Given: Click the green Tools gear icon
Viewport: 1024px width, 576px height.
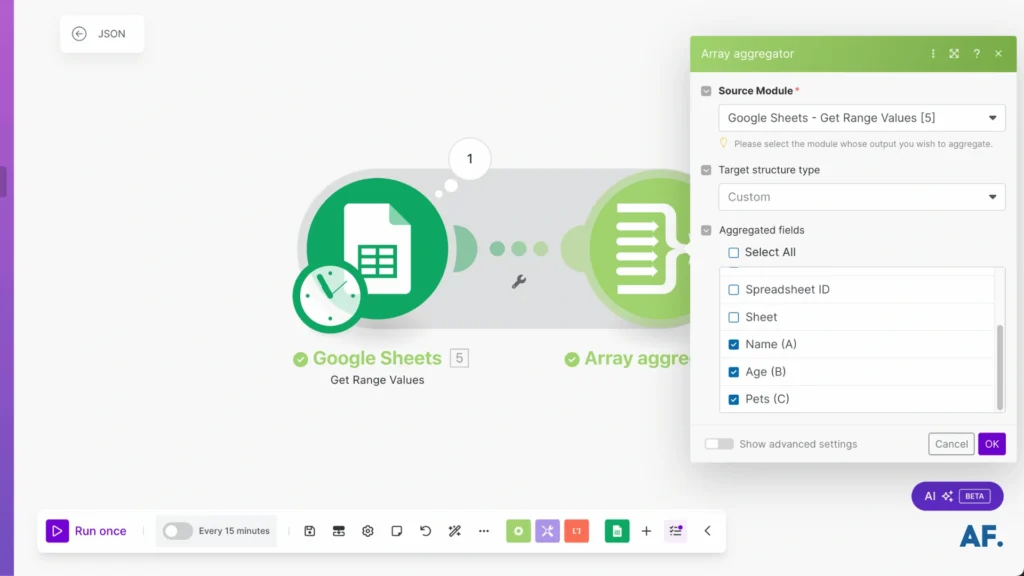Looking at the screenshot, I should (519, 531).
